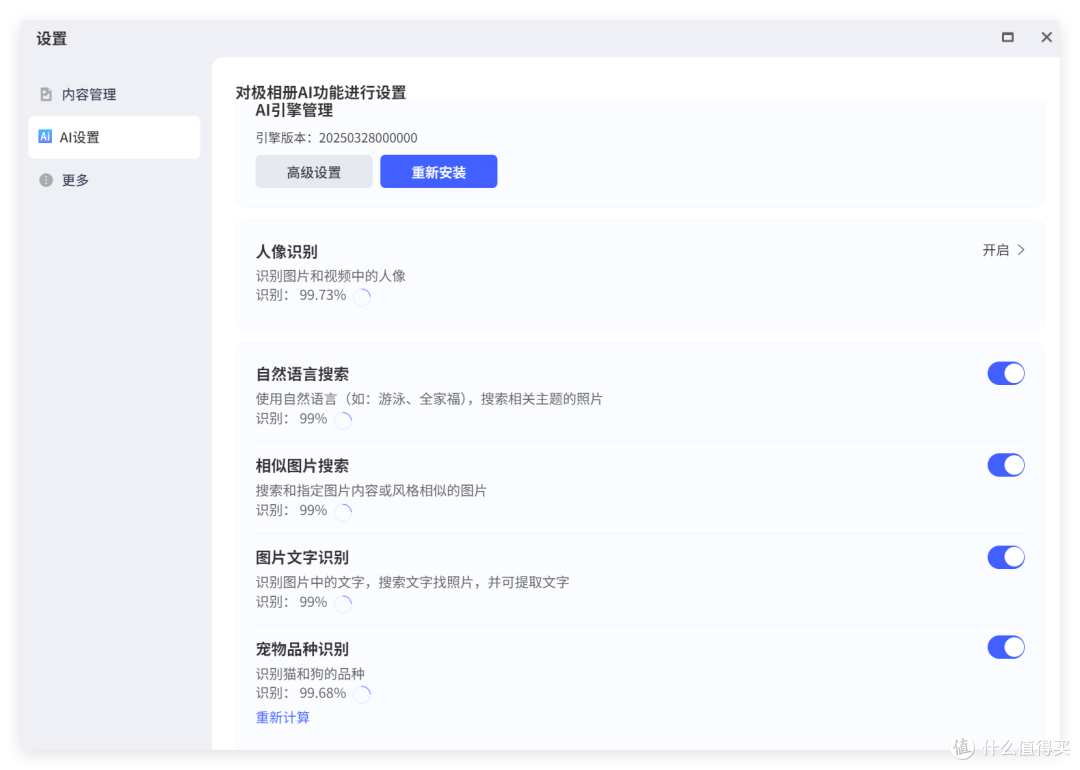Click the 更多 round gray icon
The image size is (1080, 770).
coord(46,180)
